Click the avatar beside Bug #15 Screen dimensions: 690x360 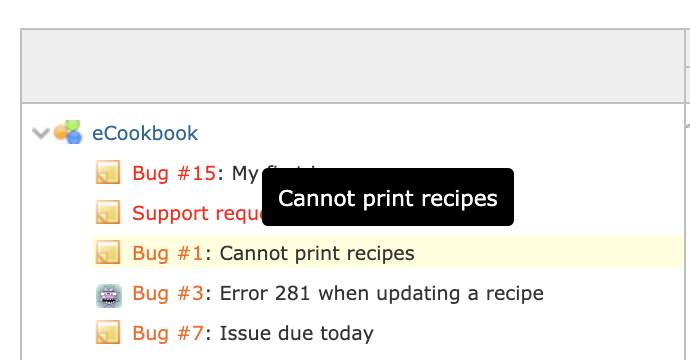108,172
